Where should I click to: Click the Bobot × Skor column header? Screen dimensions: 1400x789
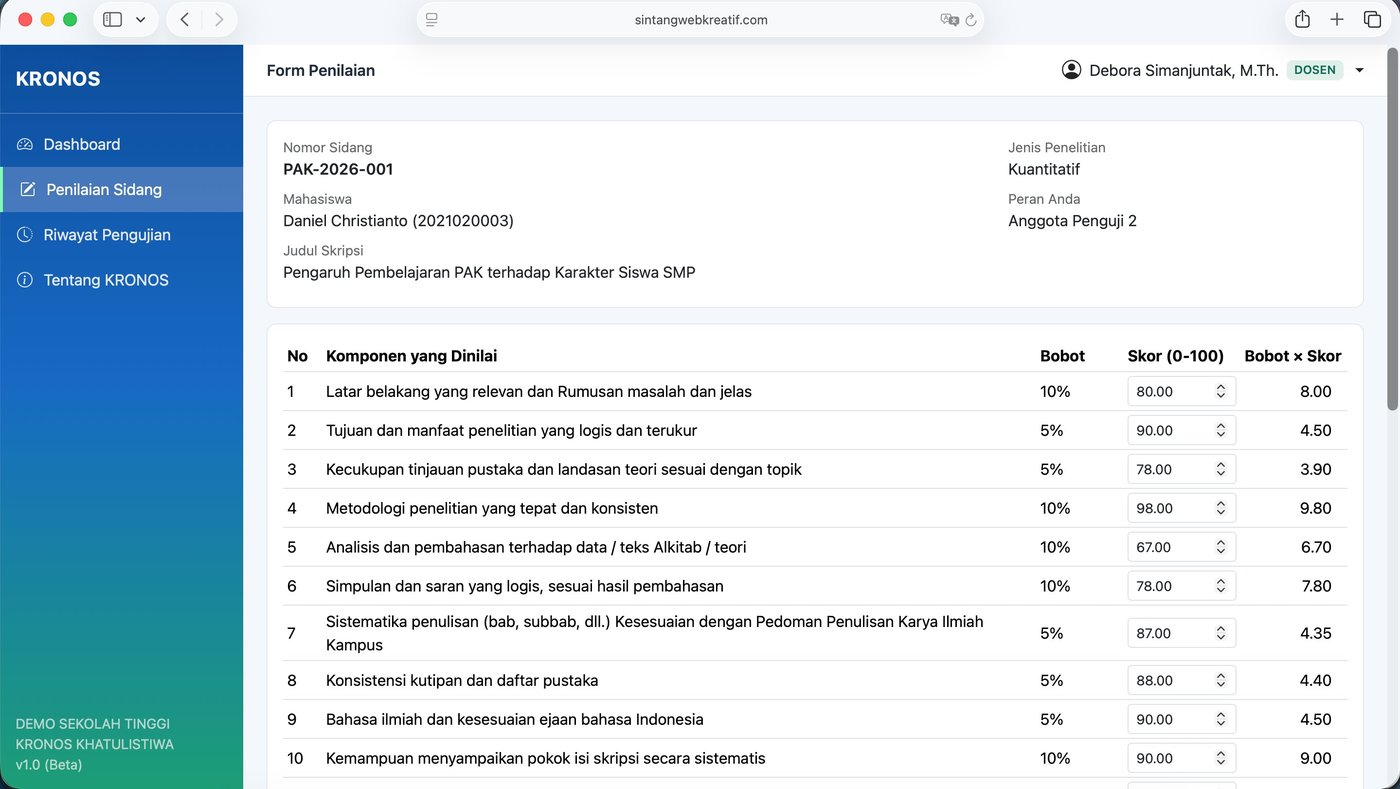pos(1293,356)
